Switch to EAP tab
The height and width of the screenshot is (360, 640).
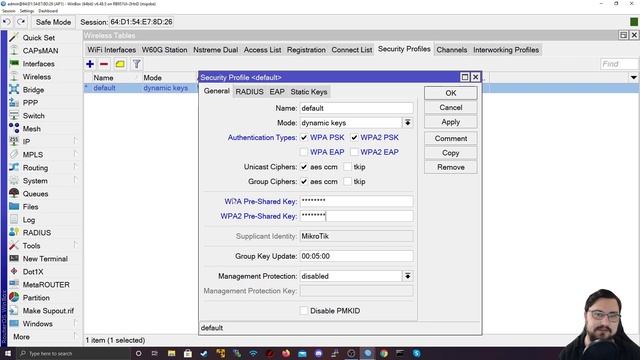coord(277,92)
